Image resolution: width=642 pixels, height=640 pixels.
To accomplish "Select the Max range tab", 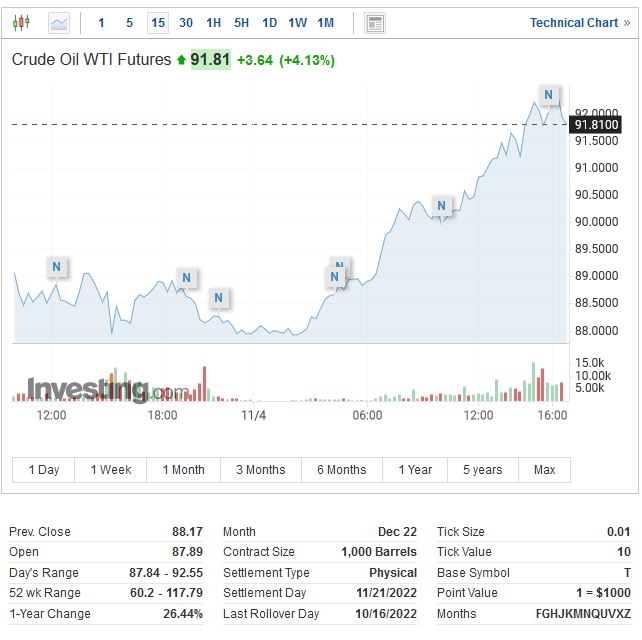I will click(x=545, y=470).
